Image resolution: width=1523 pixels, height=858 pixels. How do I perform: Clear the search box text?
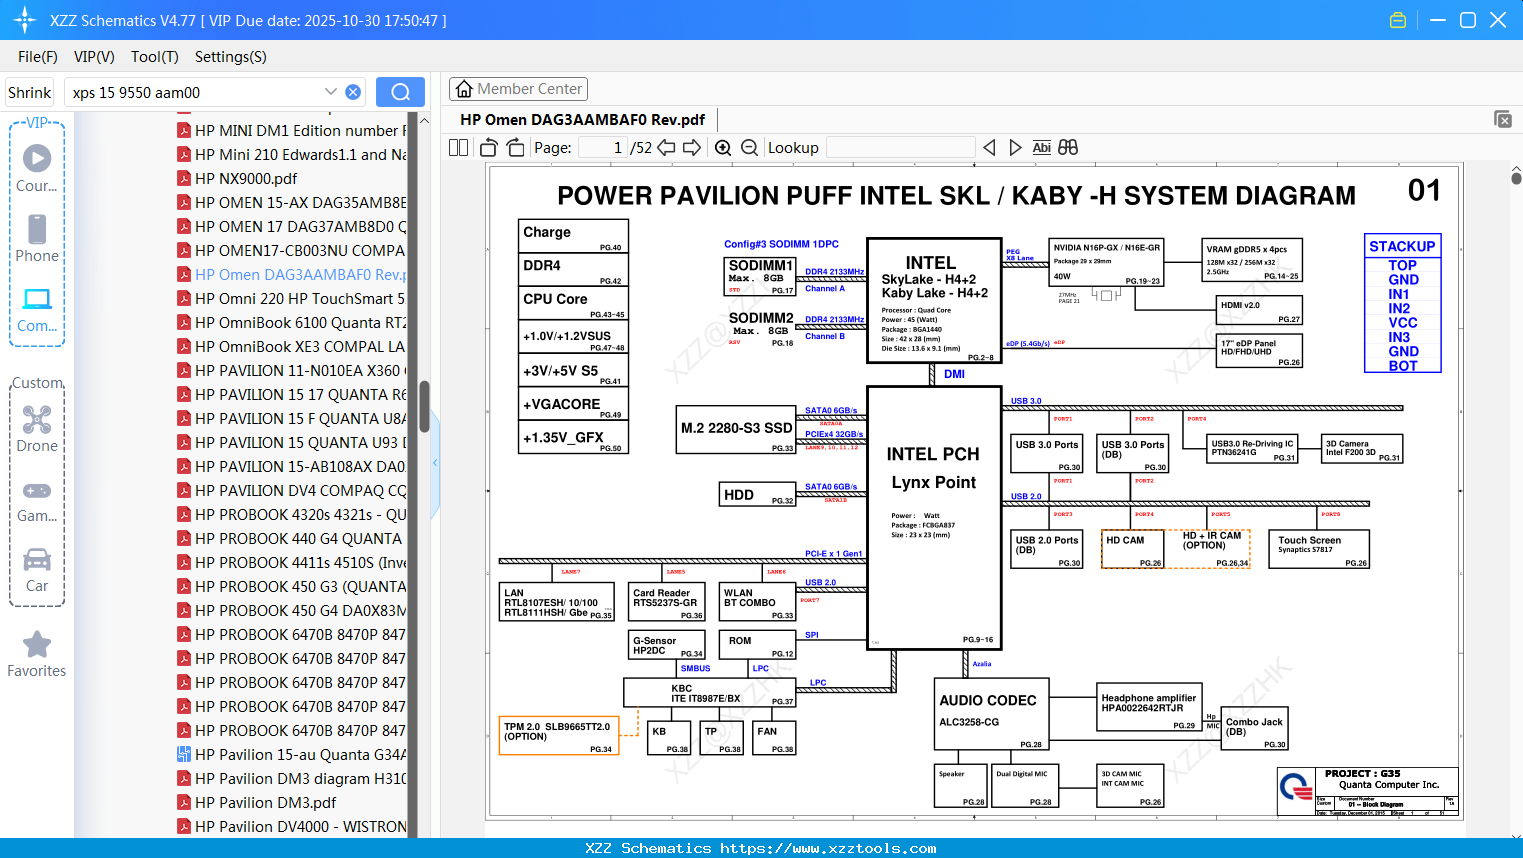(x=353, y=92)
